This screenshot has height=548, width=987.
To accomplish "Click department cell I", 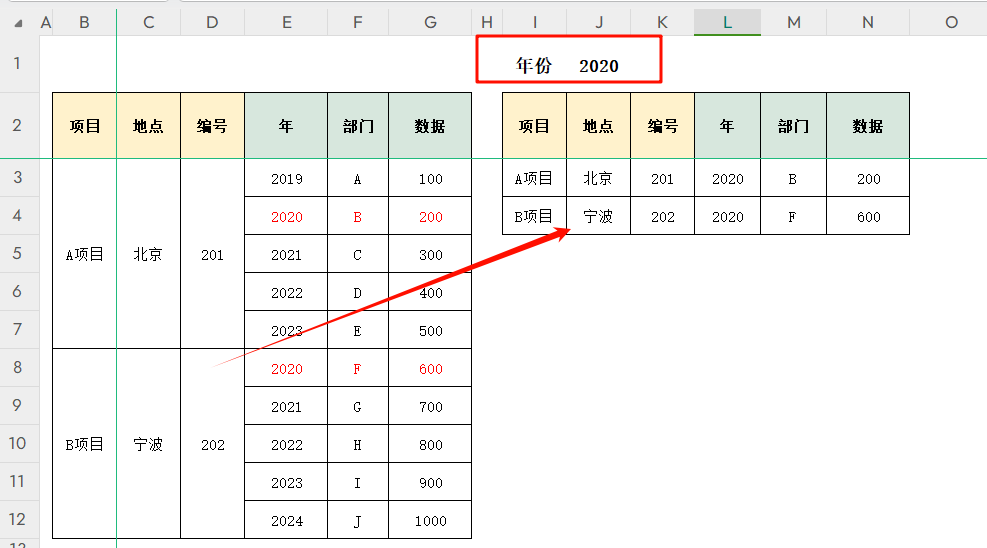I will tap(358, 483).
